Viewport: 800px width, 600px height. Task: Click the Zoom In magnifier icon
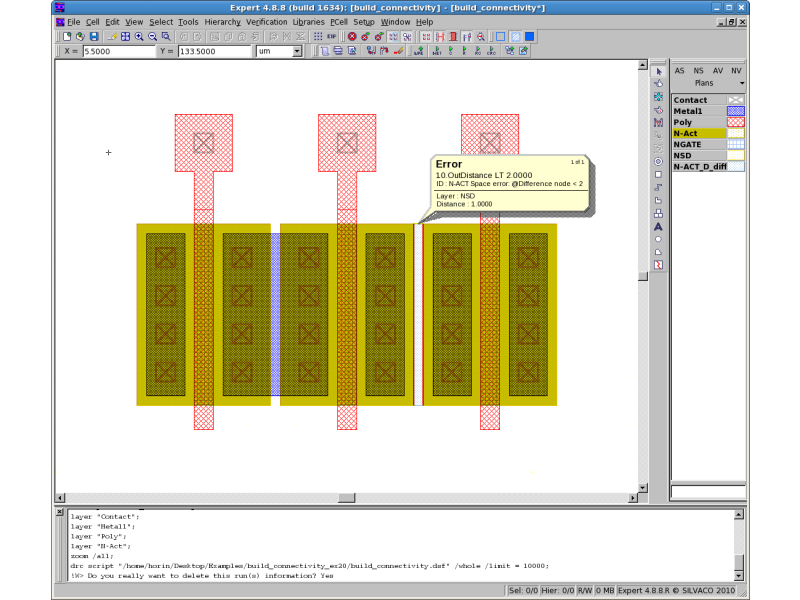pyautogui.click(x=139, y=37)
